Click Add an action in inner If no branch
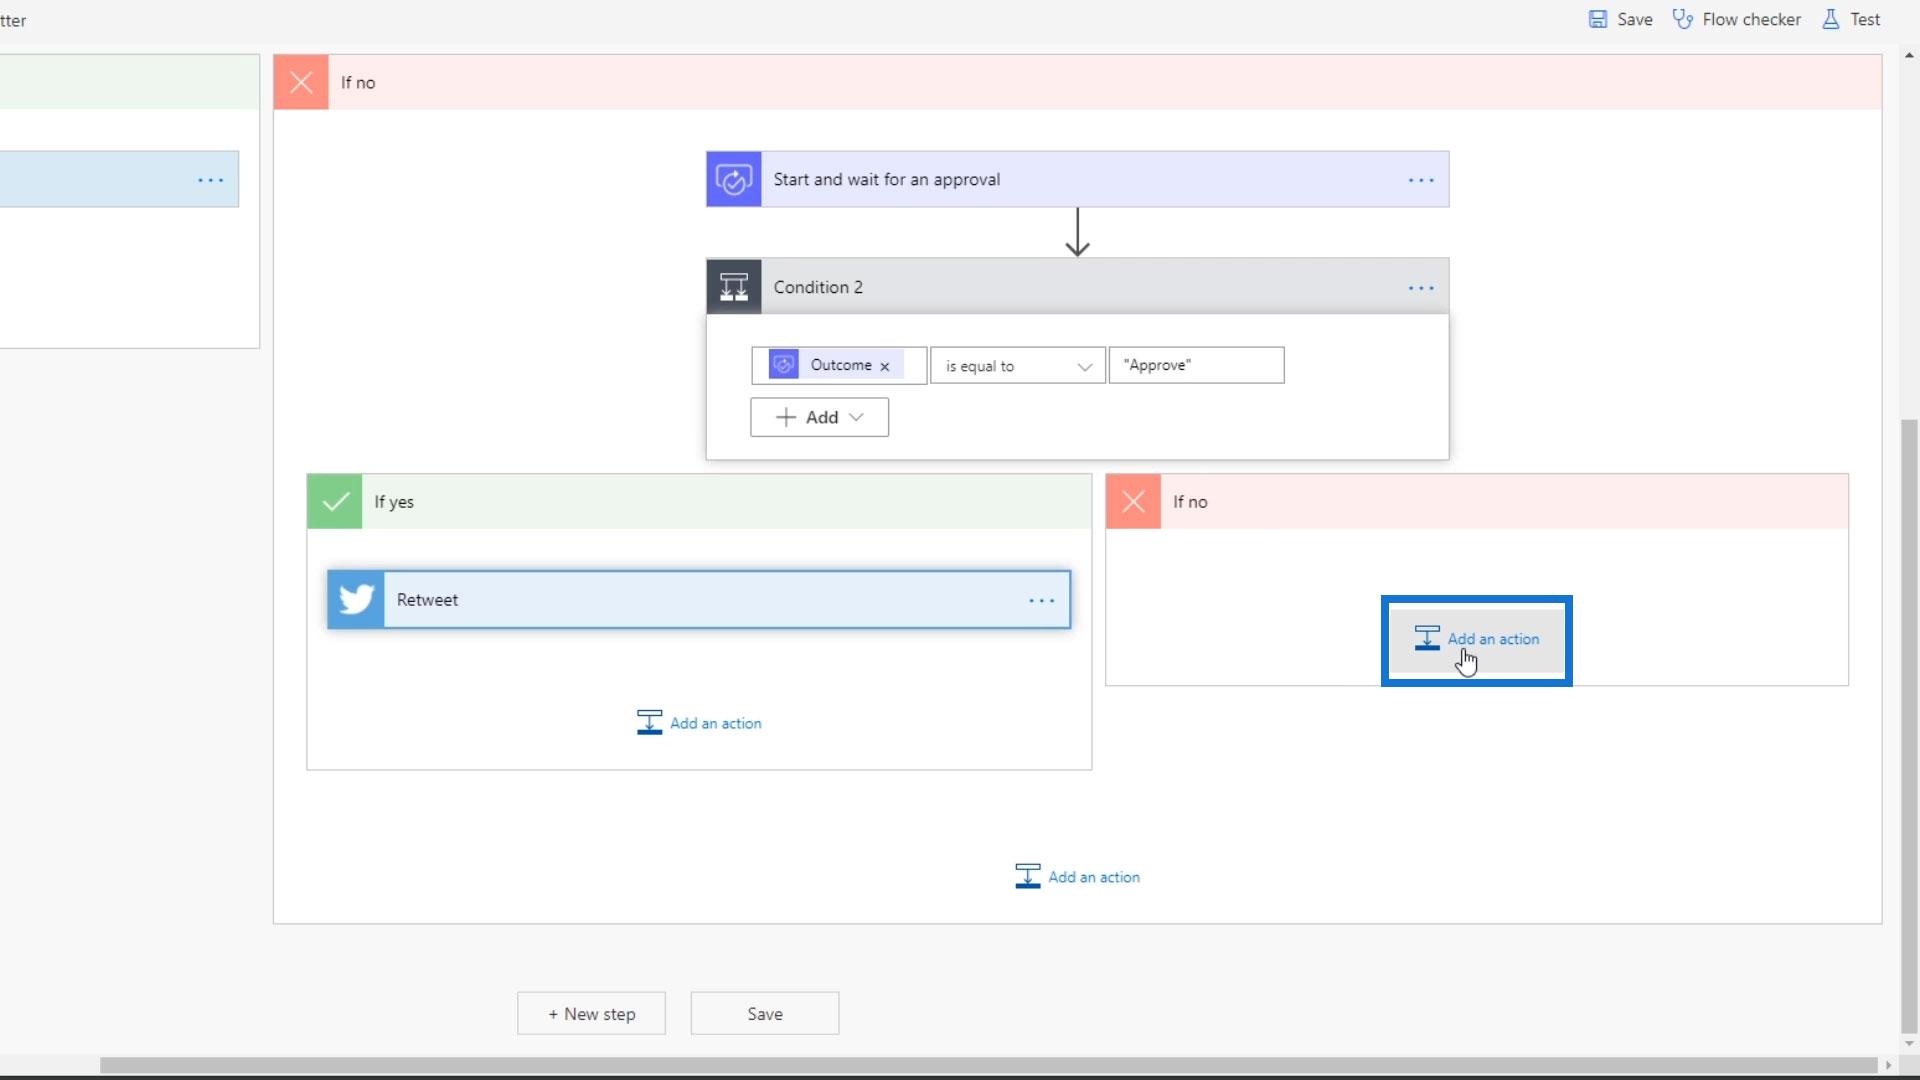Image resolution: width=1920 pixels, height=1080 pixels. (1477, 640)
